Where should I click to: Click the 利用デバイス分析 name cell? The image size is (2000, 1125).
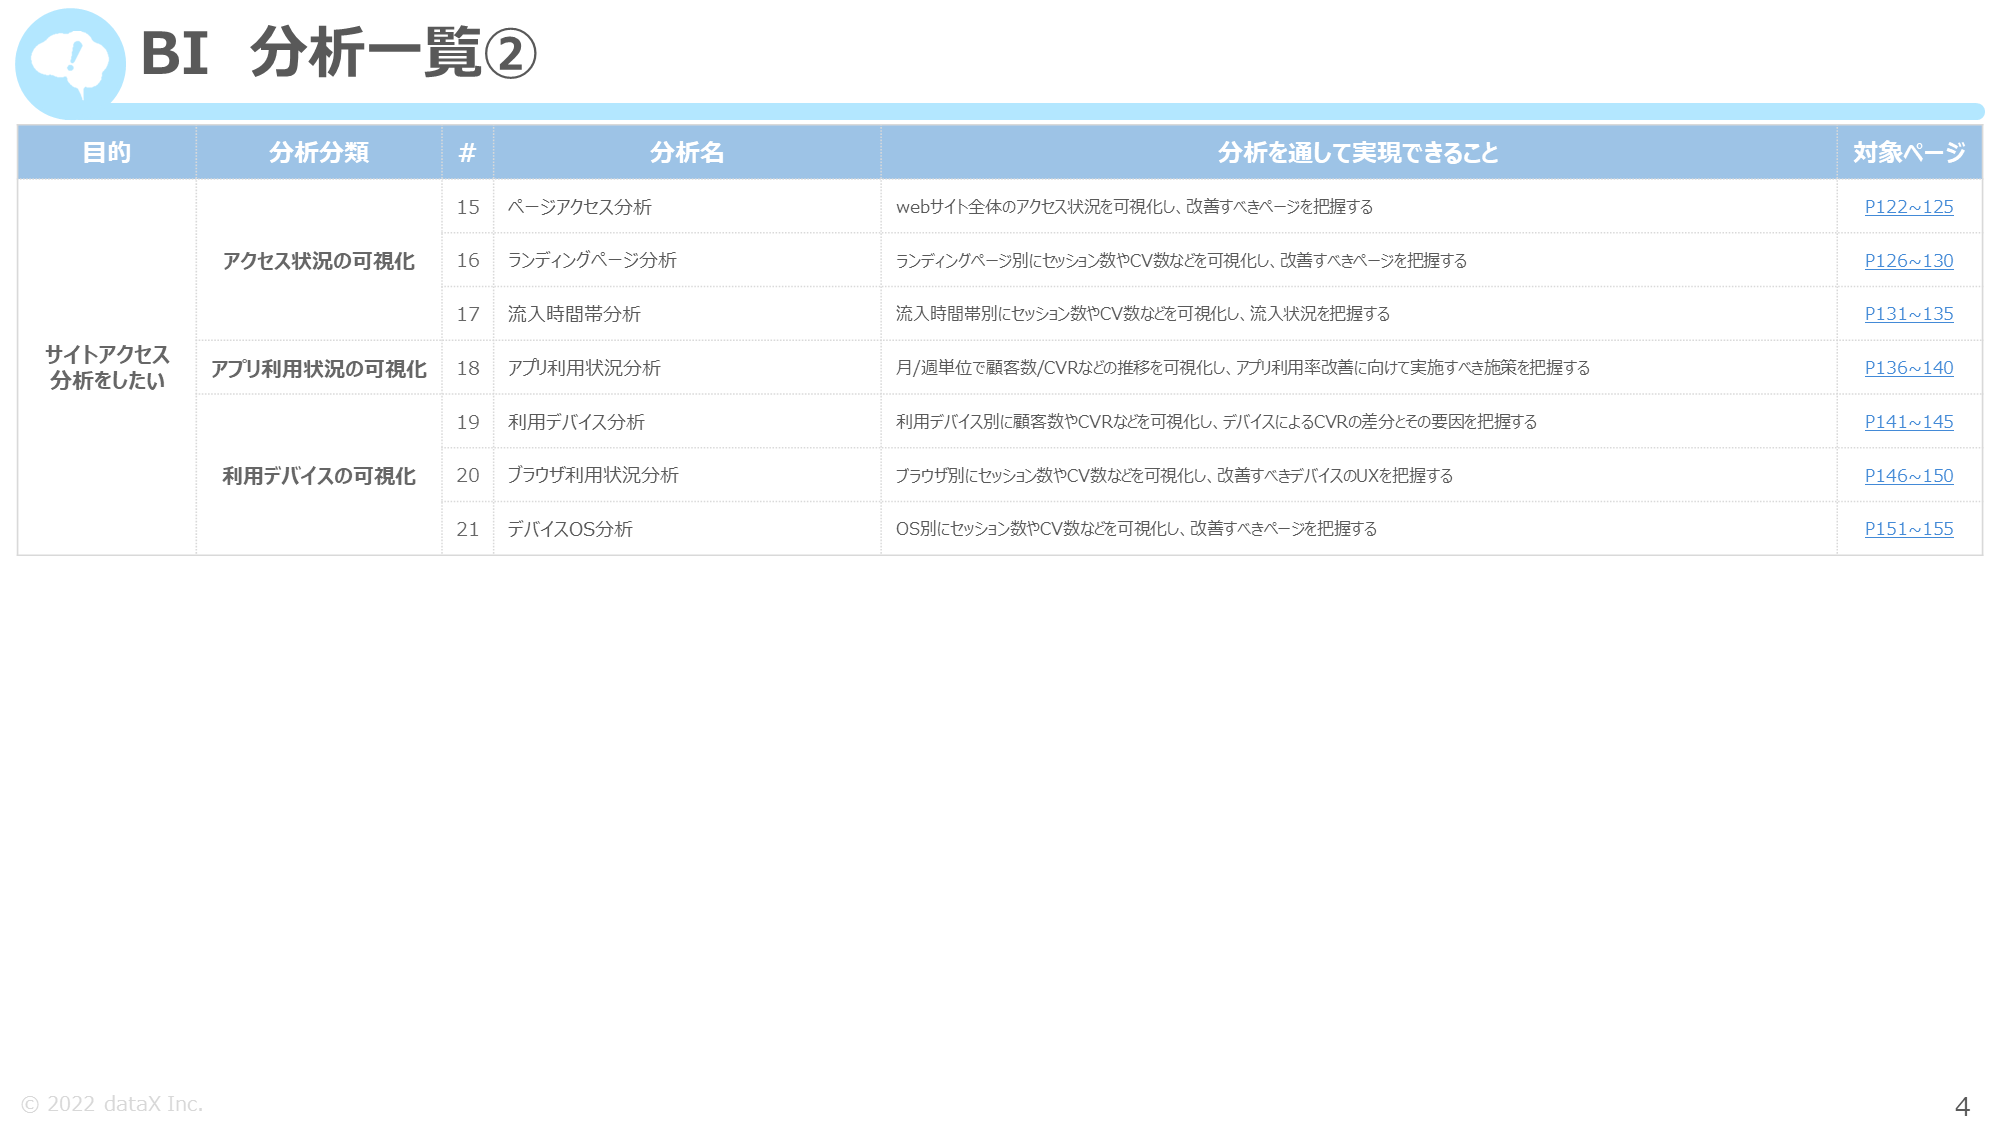click(687, 422)
